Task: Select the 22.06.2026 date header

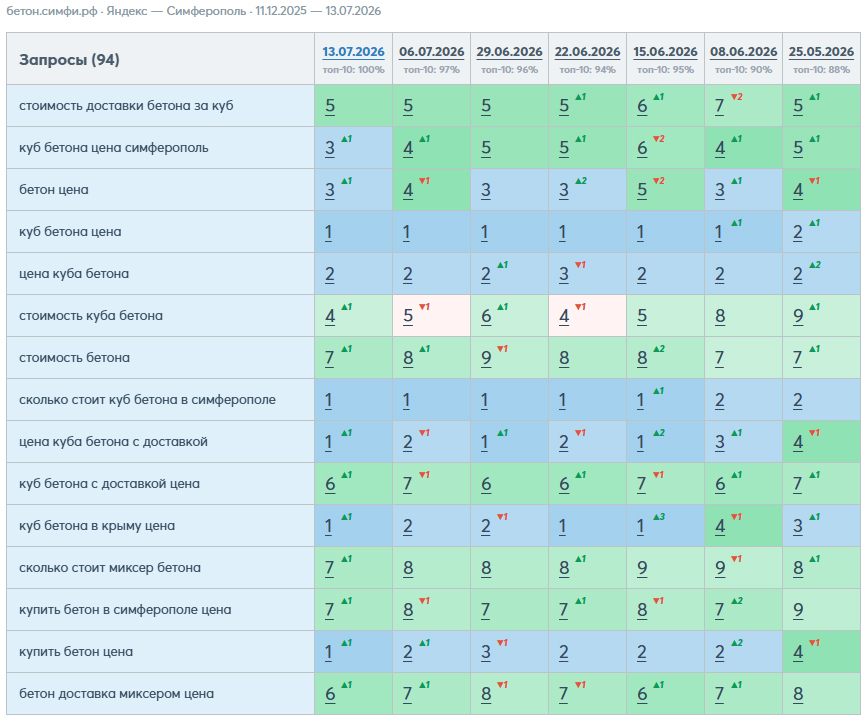Action: [x=587, y=52]
